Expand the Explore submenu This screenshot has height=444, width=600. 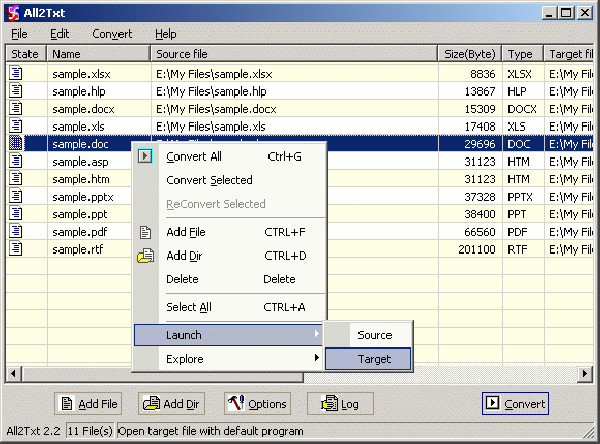(230, 359)
